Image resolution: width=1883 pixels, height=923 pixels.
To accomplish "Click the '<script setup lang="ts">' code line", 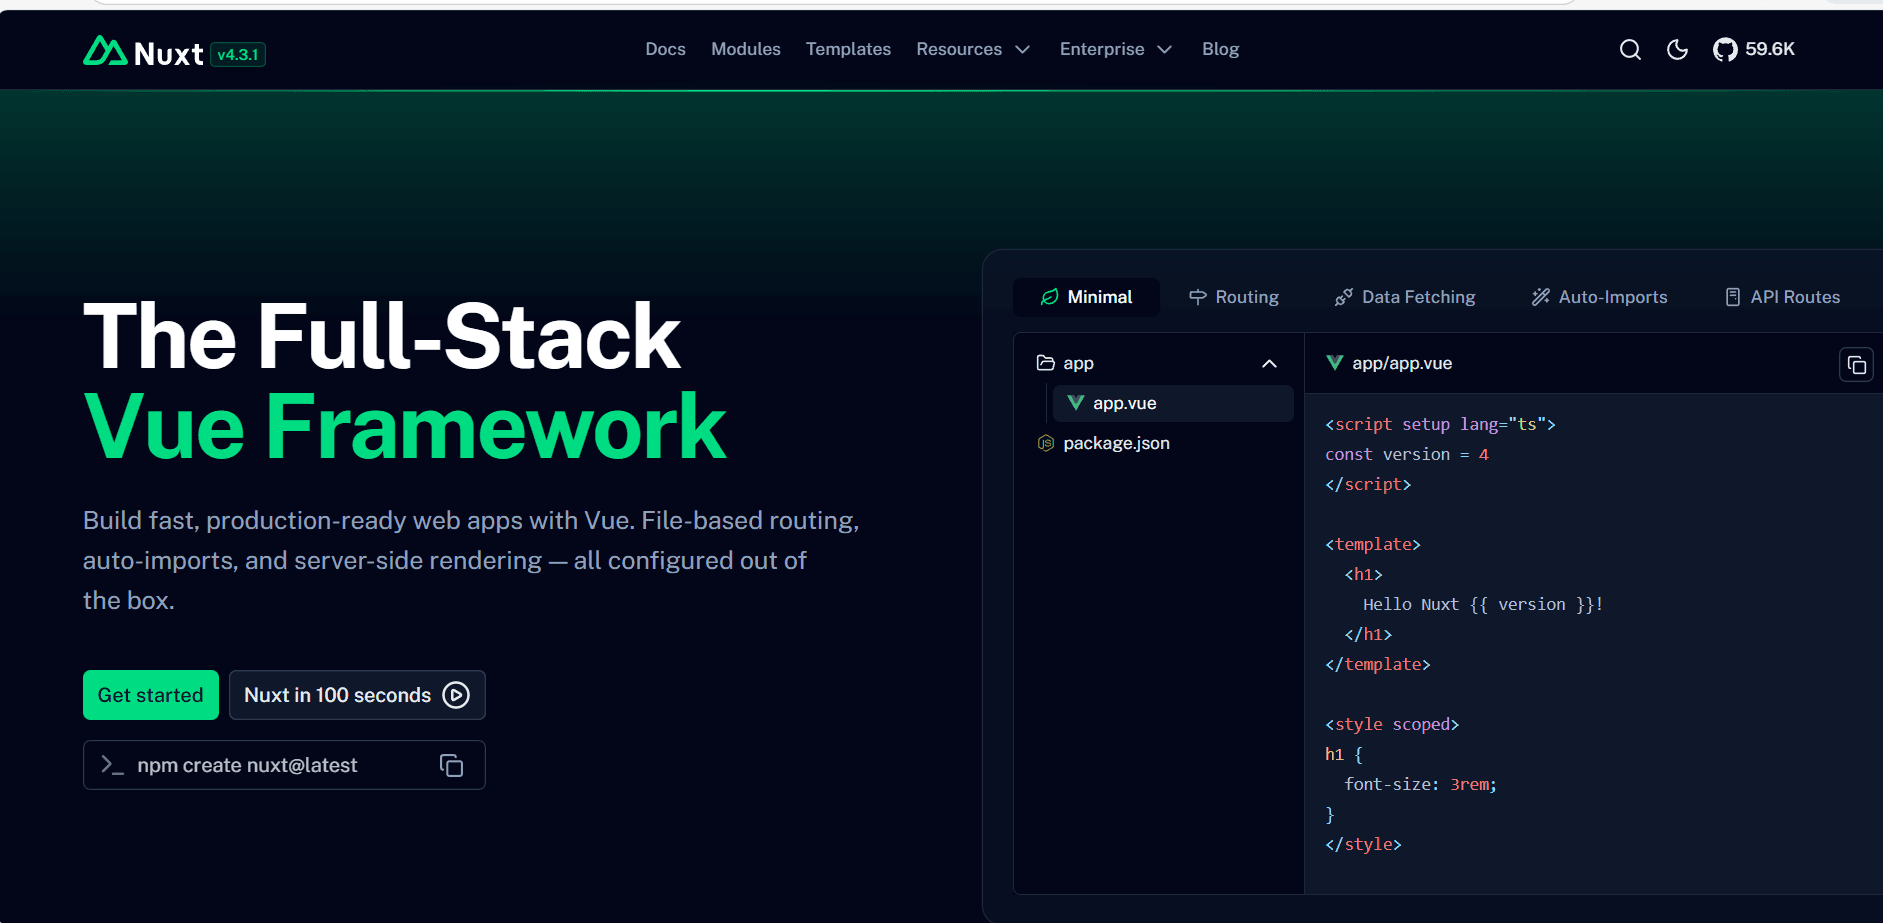I will (1440, 424).
